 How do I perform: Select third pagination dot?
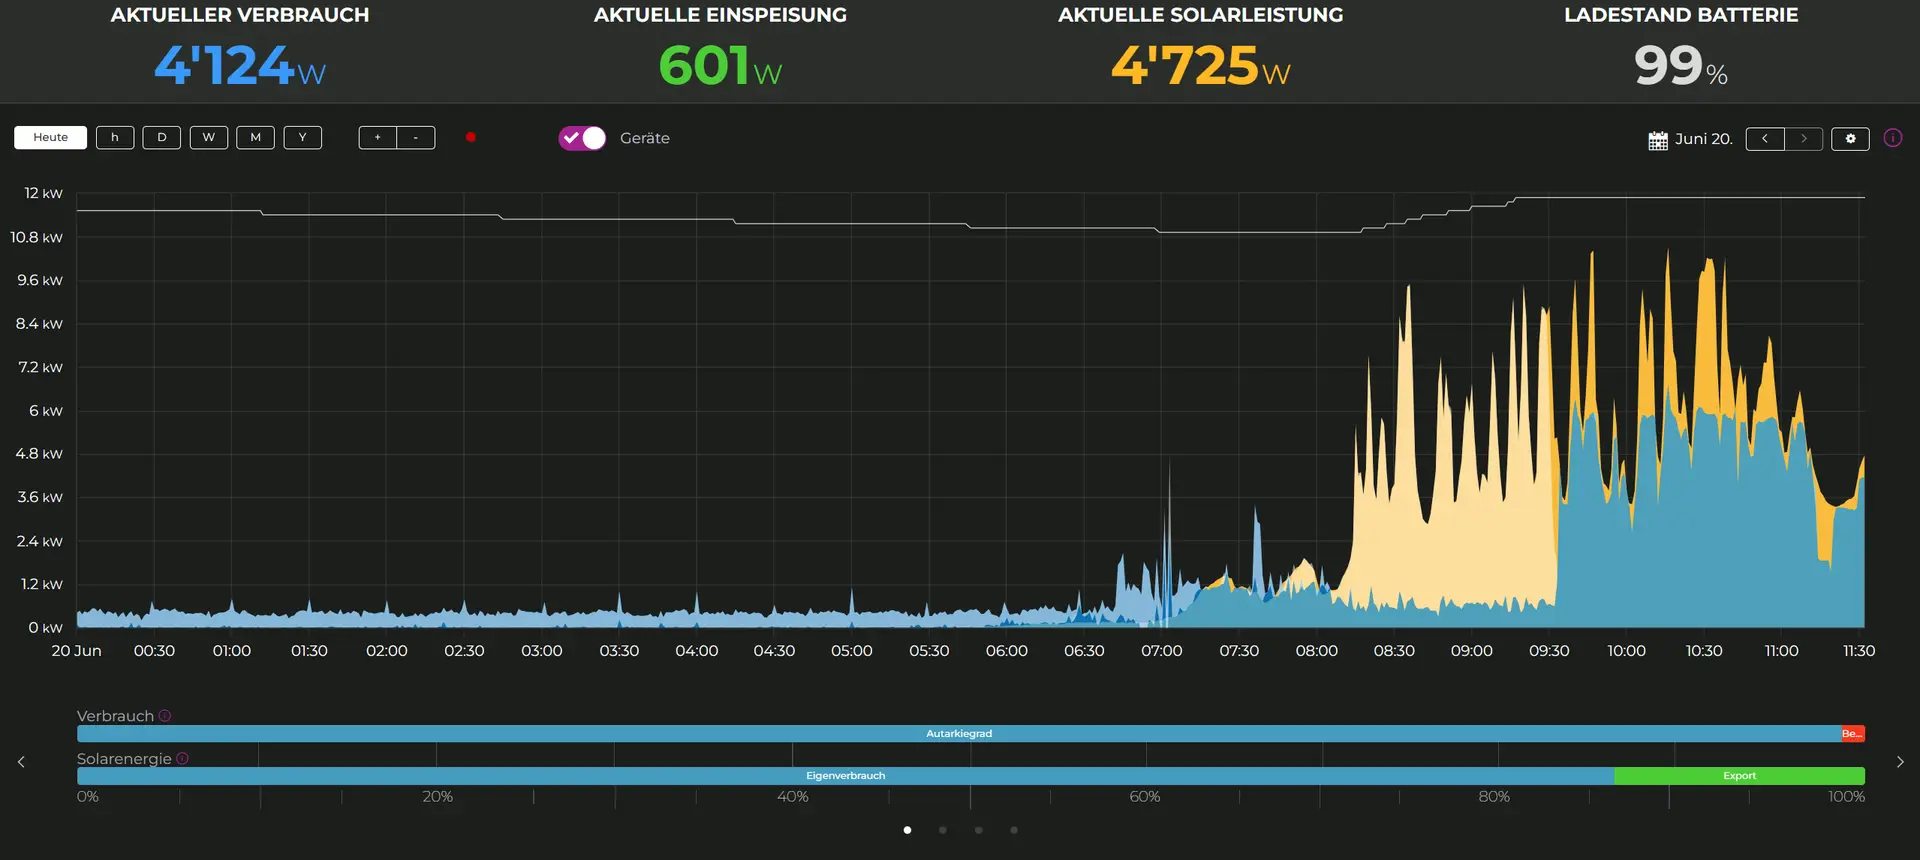point(979,830)
